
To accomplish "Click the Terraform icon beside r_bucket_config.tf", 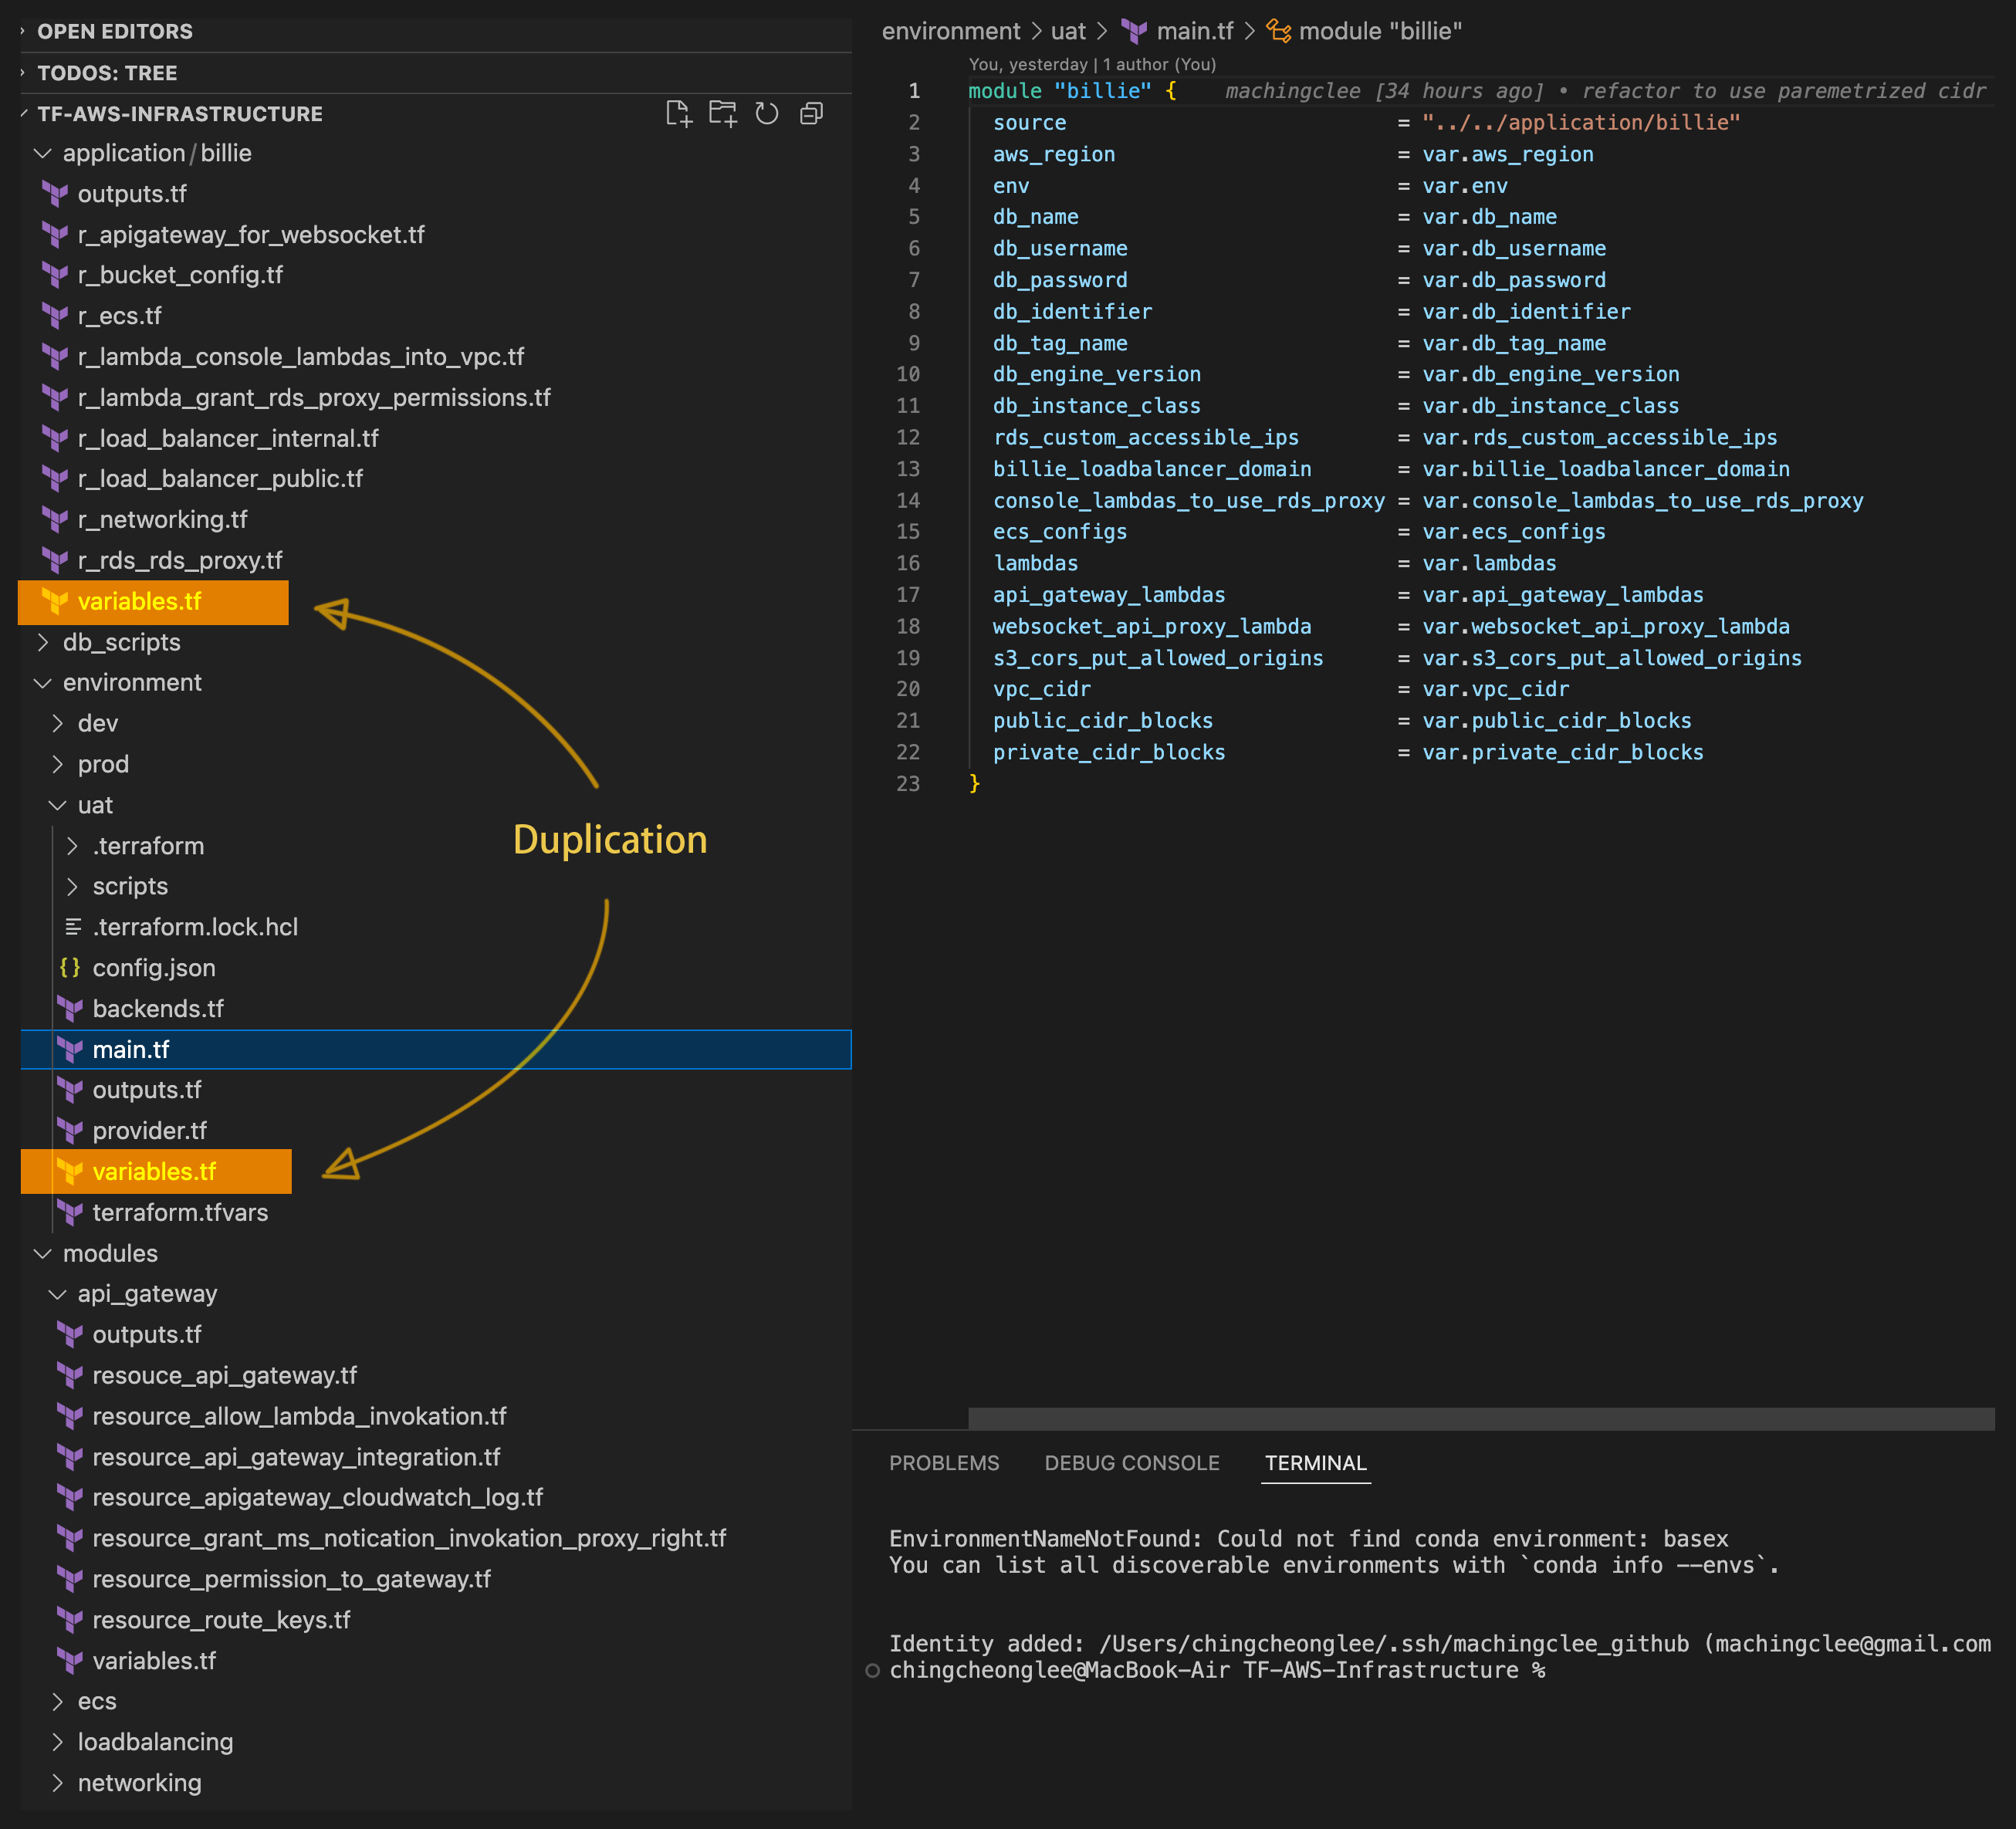I will (55, 275).
